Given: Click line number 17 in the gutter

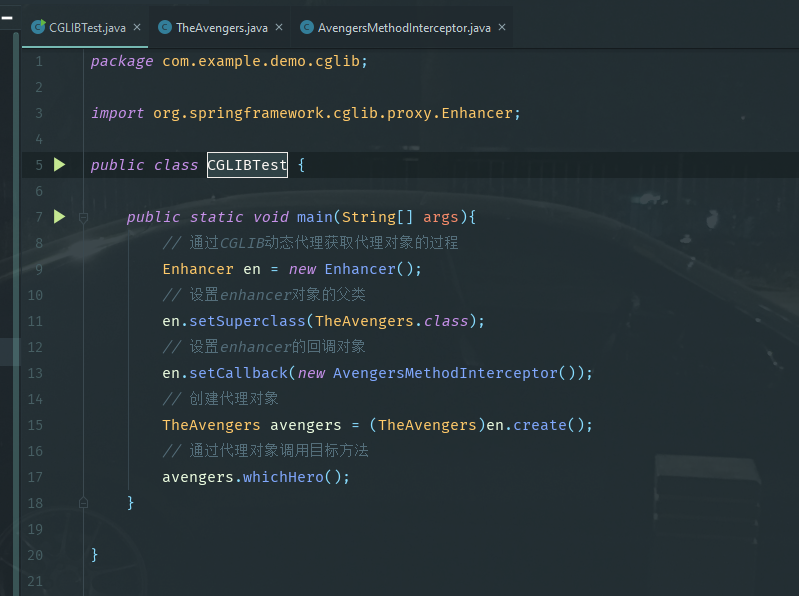Looking at the screenshot, I should point(35,477).
